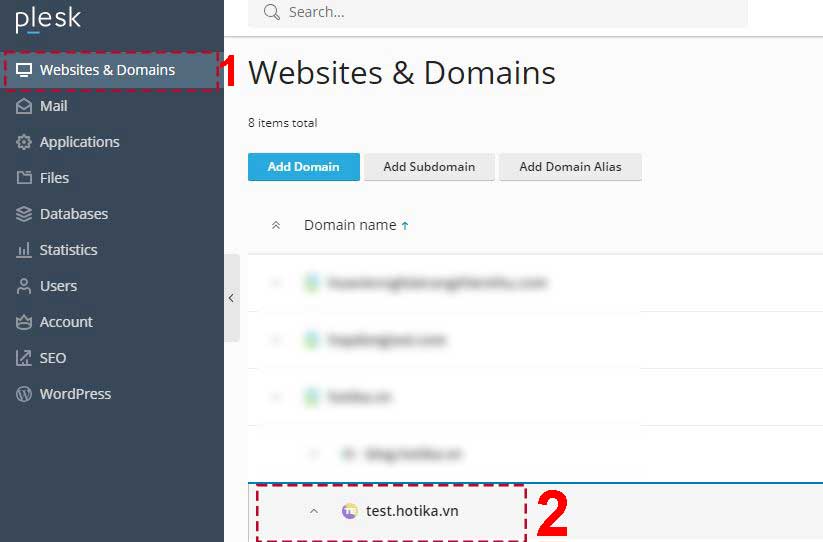This screenshot has width=823, height=542.
Task: Click the Files folder icon
Action: point(24,178)
